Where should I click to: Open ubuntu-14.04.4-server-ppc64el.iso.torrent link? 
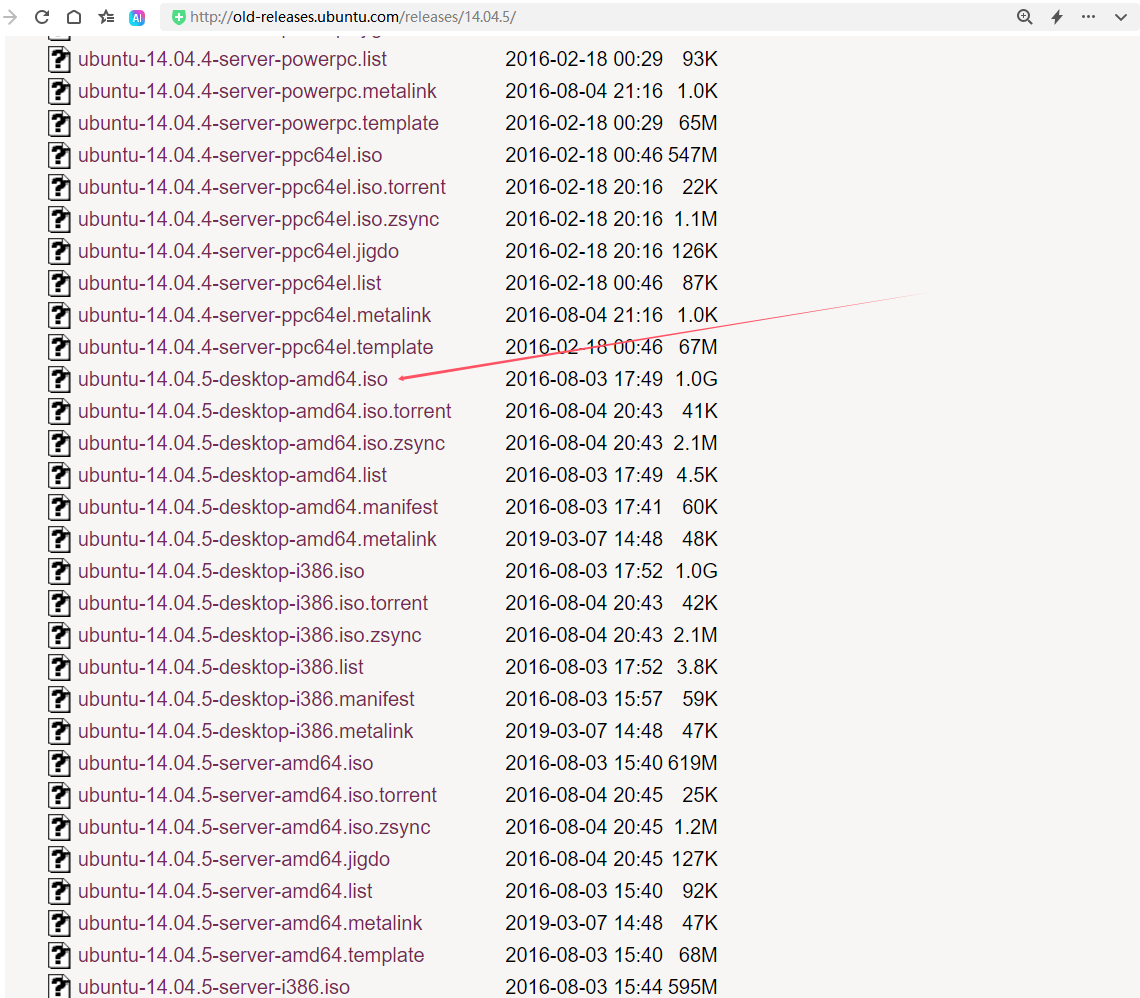point(262,187)
